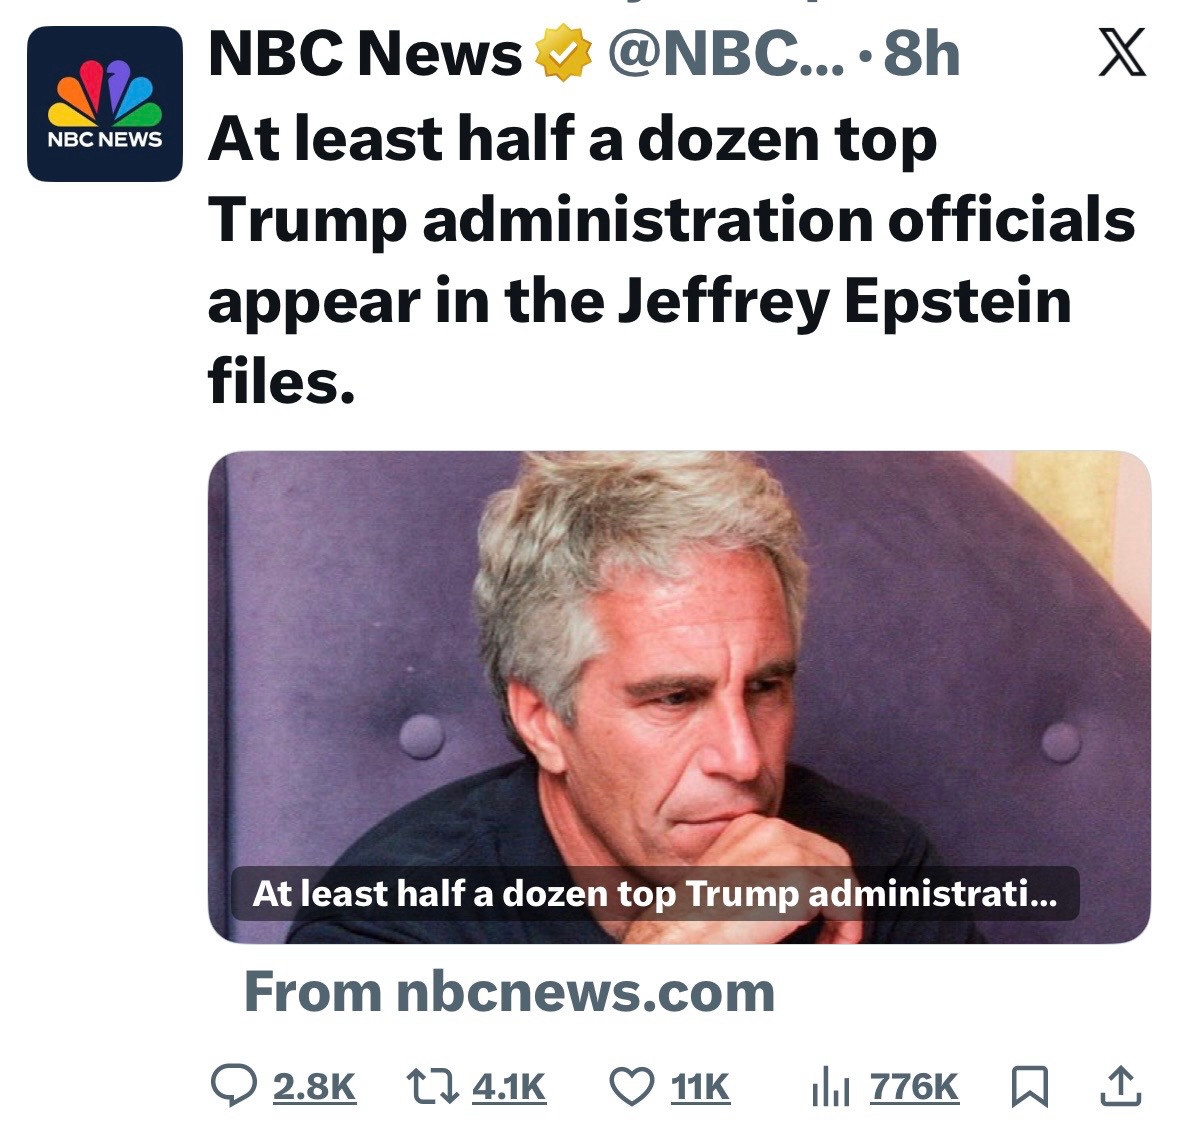Hit the repost arrows icon
The height and width of the screenshot is (1139, 1178).
pos(431,1086)
